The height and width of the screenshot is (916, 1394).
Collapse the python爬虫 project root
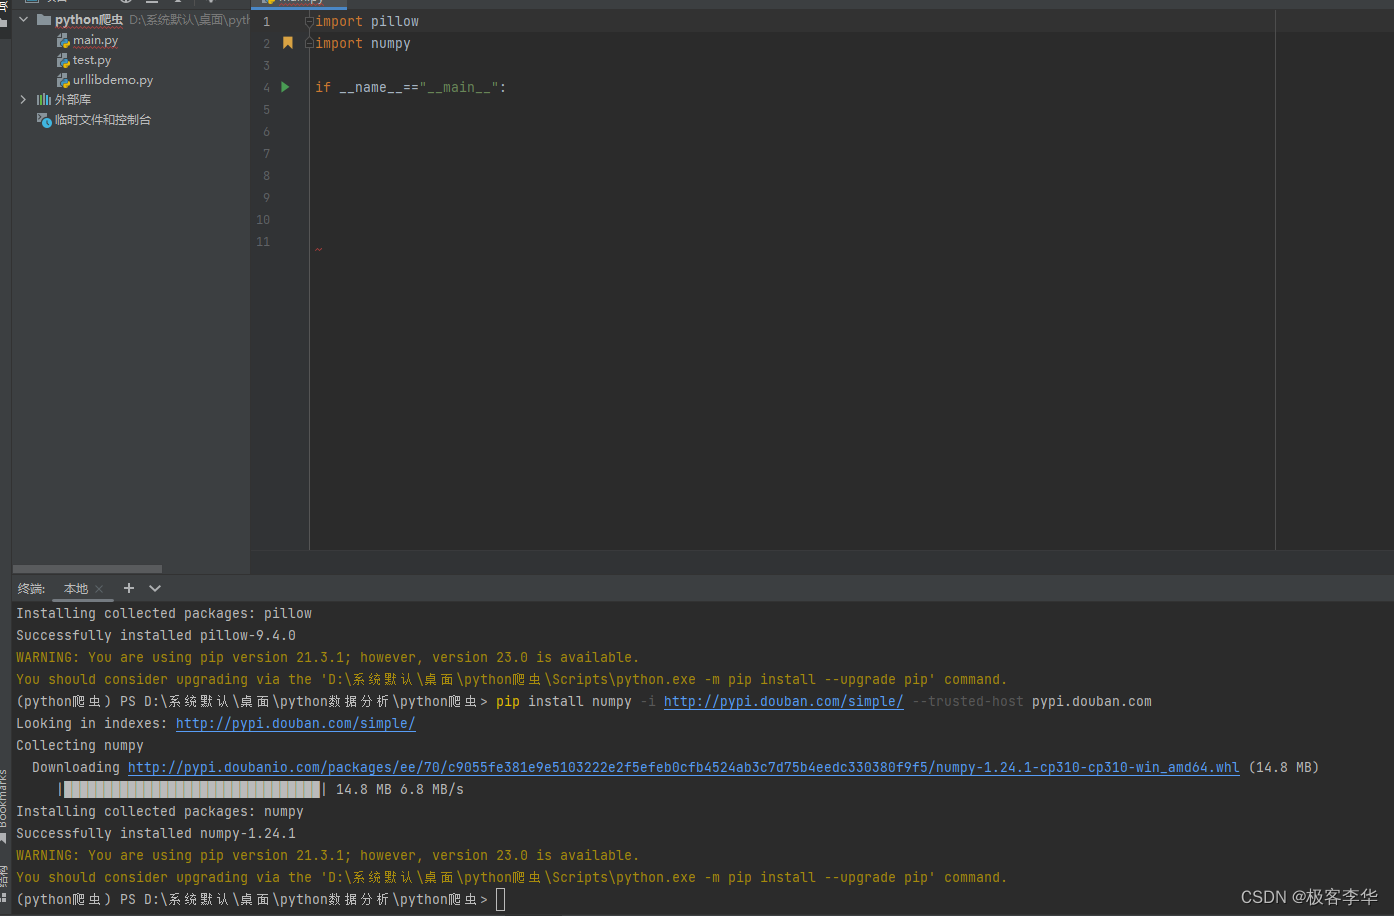23,20
